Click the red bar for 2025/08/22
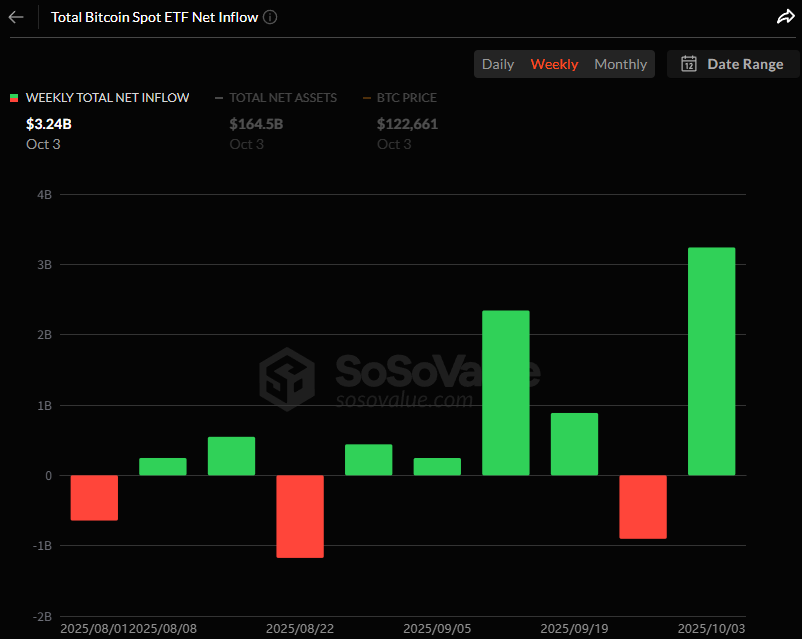This screenshot has height=639, width=802. 300,516
